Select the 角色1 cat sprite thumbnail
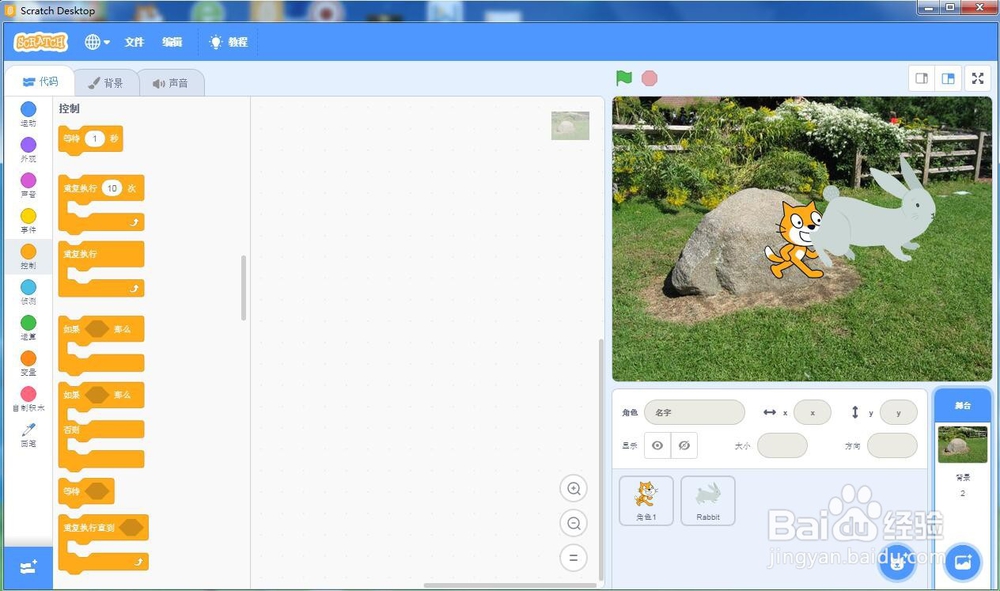Screen dimensions: 1000x591 tap(646, 500)
